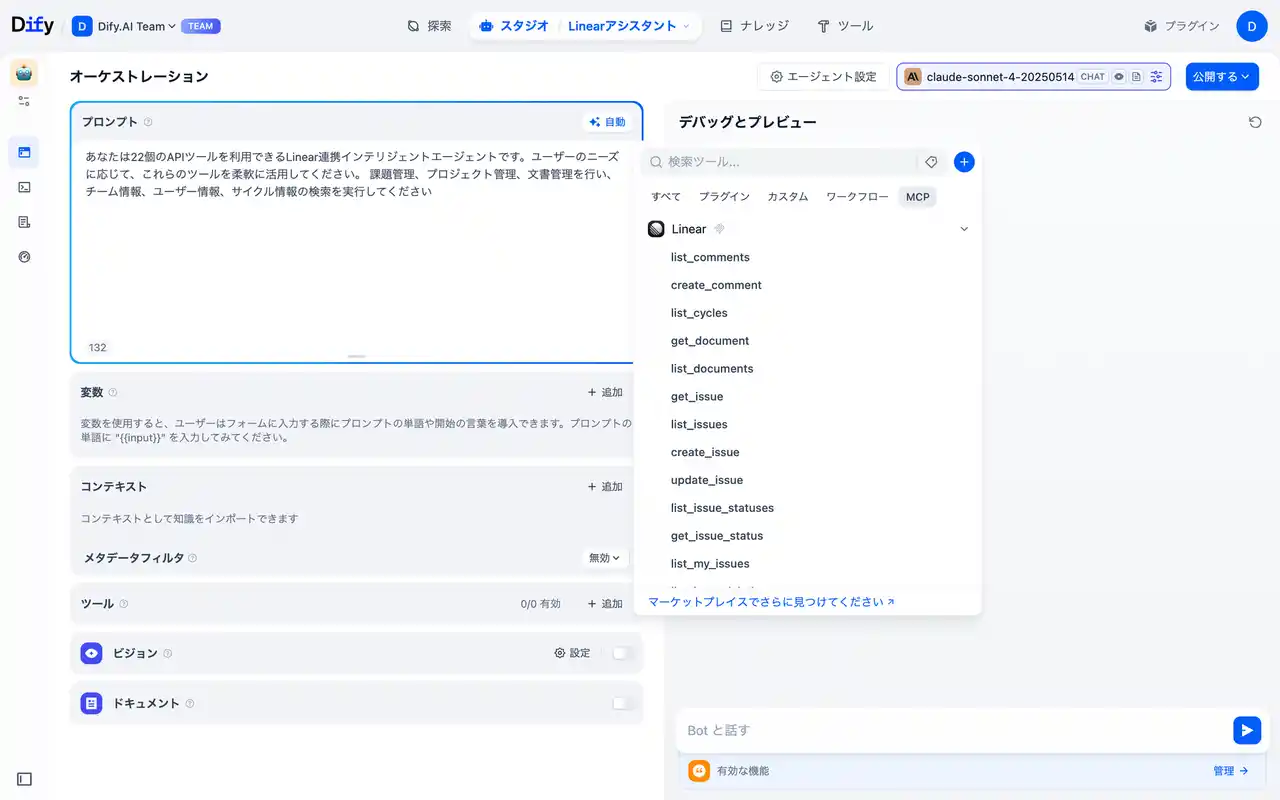Screen dimensions: 1280x800
Task: Open the 公開する dropdown button
Action: [1221, 77]
